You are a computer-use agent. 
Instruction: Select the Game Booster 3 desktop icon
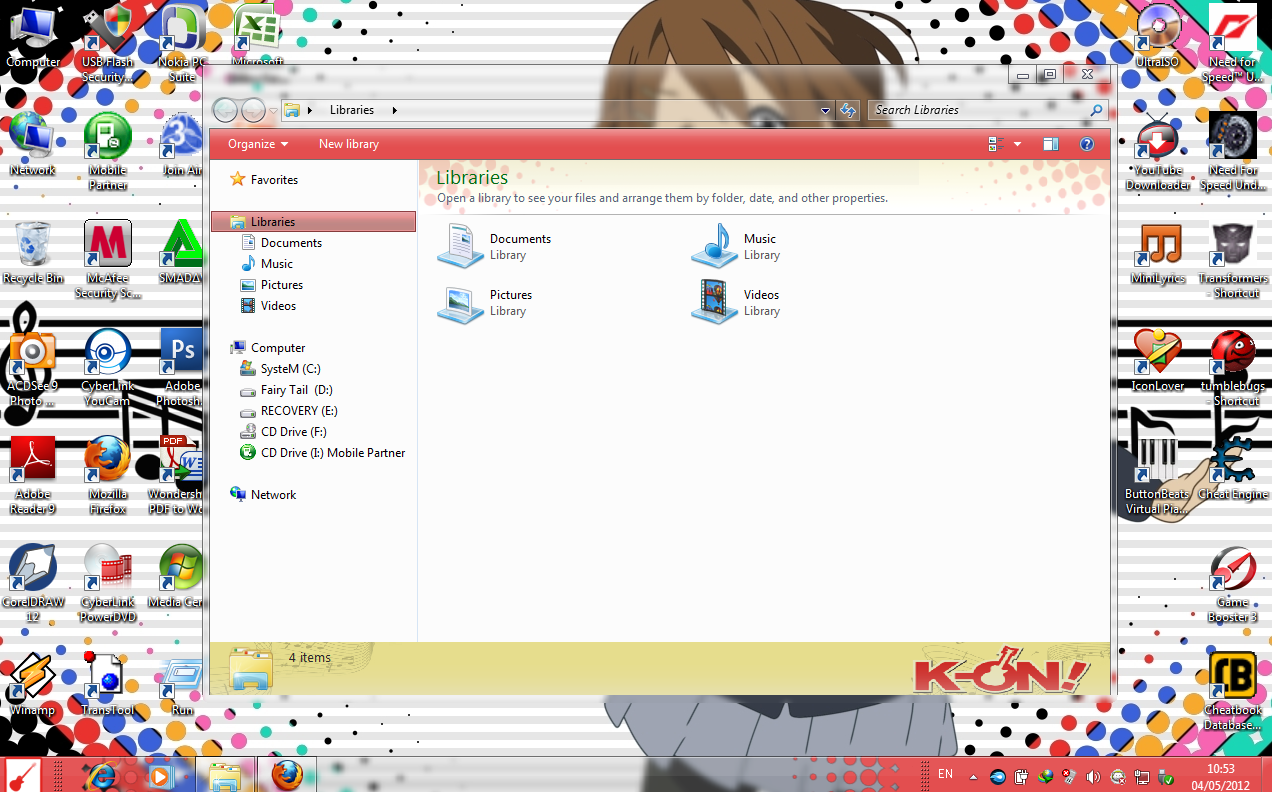[x=1233, y=585]
